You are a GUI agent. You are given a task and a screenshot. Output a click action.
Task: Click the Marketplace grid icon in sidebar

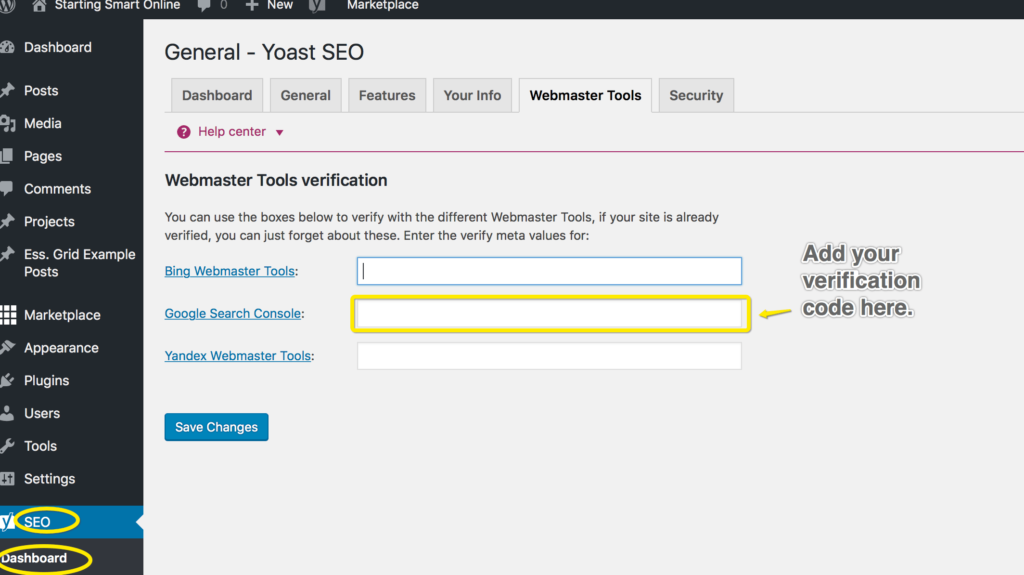pyautogui.click(x=8, y=315)
